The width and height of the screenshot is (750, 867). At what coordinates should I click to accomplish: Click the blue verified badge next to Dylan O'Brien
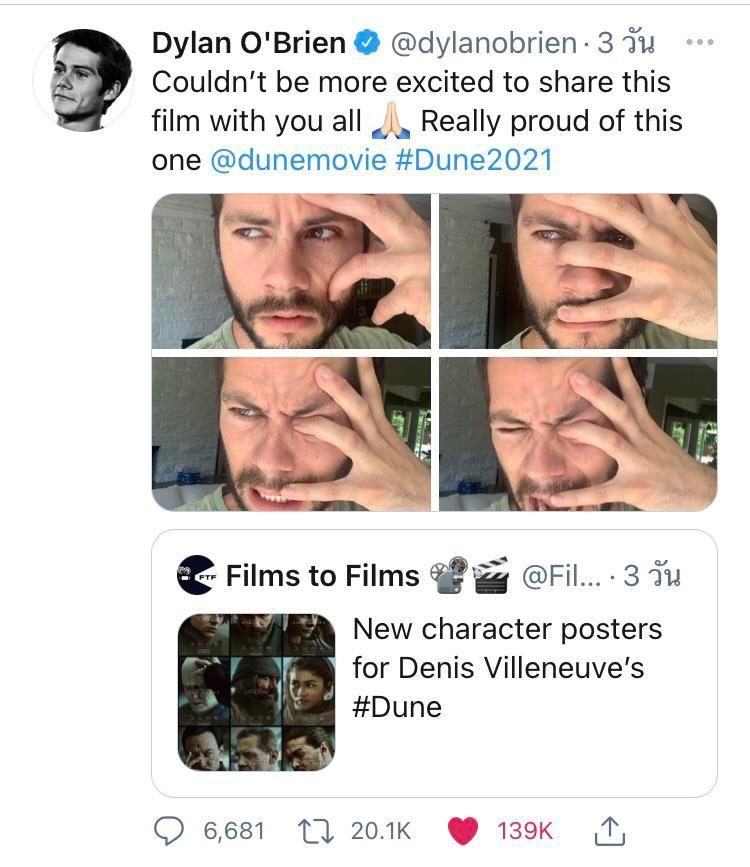coord(367,41)
